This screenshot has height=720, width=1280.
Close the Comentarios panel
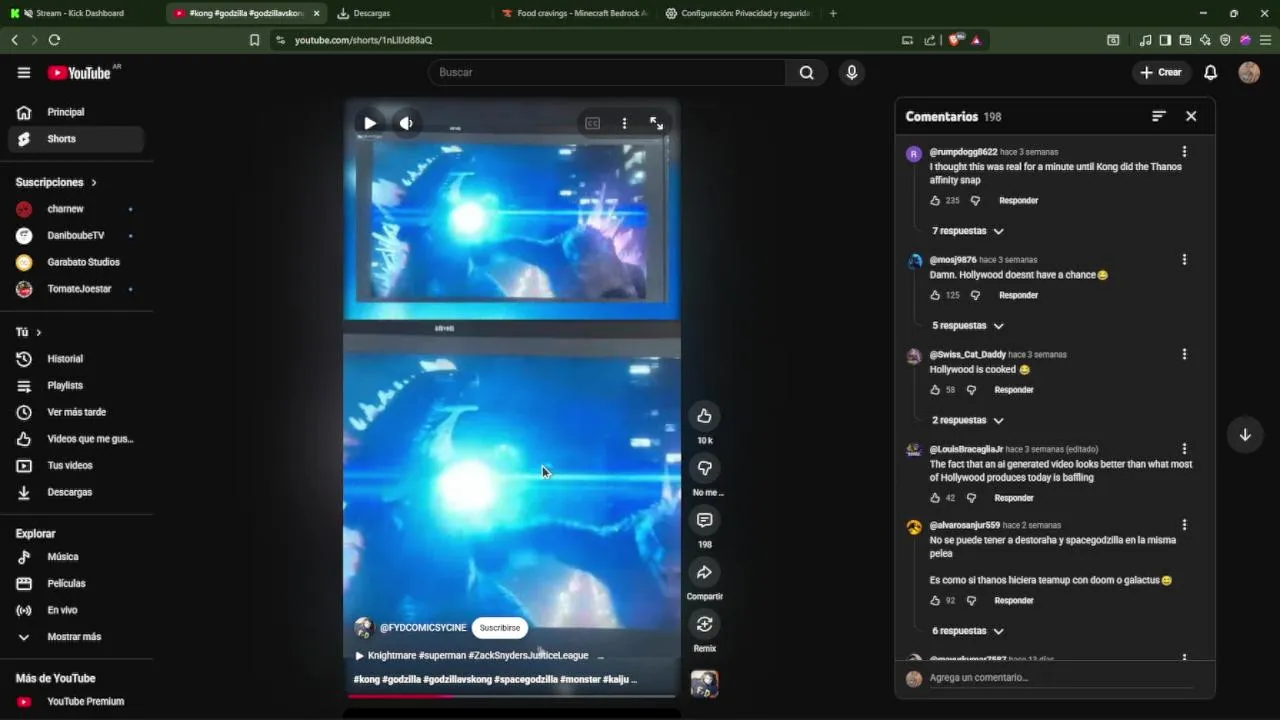tap(1191, 116)
